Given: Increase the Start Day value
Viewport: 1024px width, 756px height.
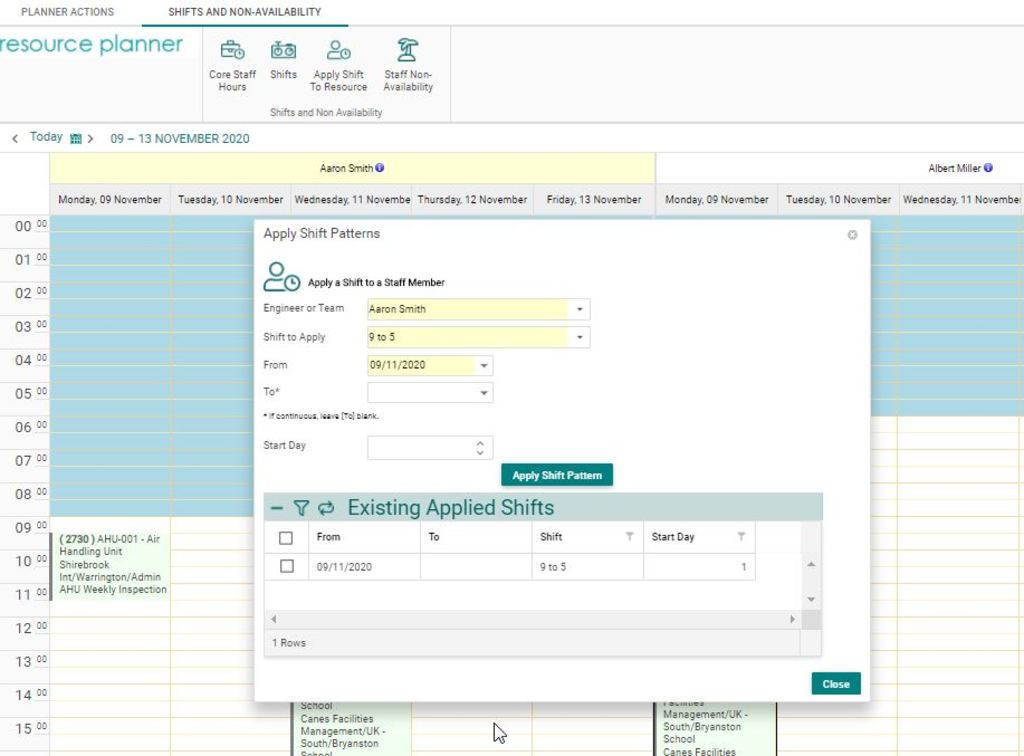Looking at the screenshot, I should tap(480, 443).
